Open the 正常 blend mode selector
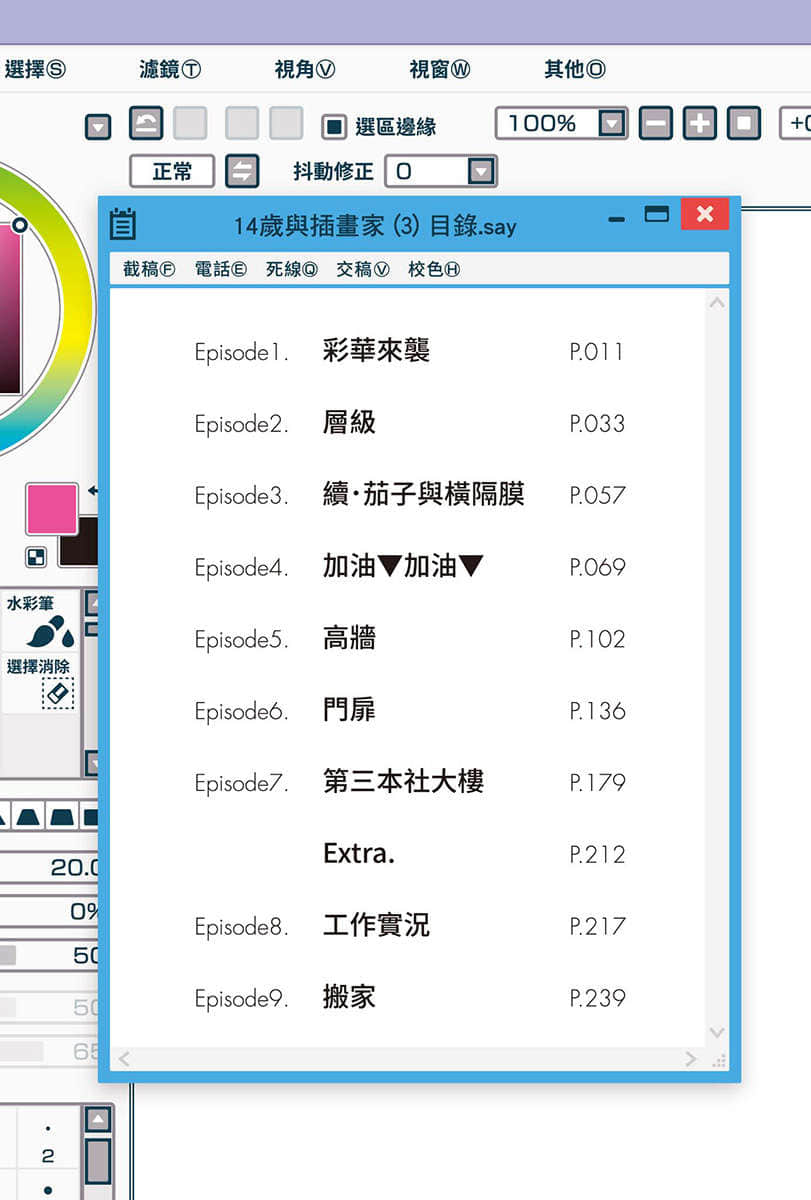This screenshot has width=811, height=1200. (x=172, y=171)
